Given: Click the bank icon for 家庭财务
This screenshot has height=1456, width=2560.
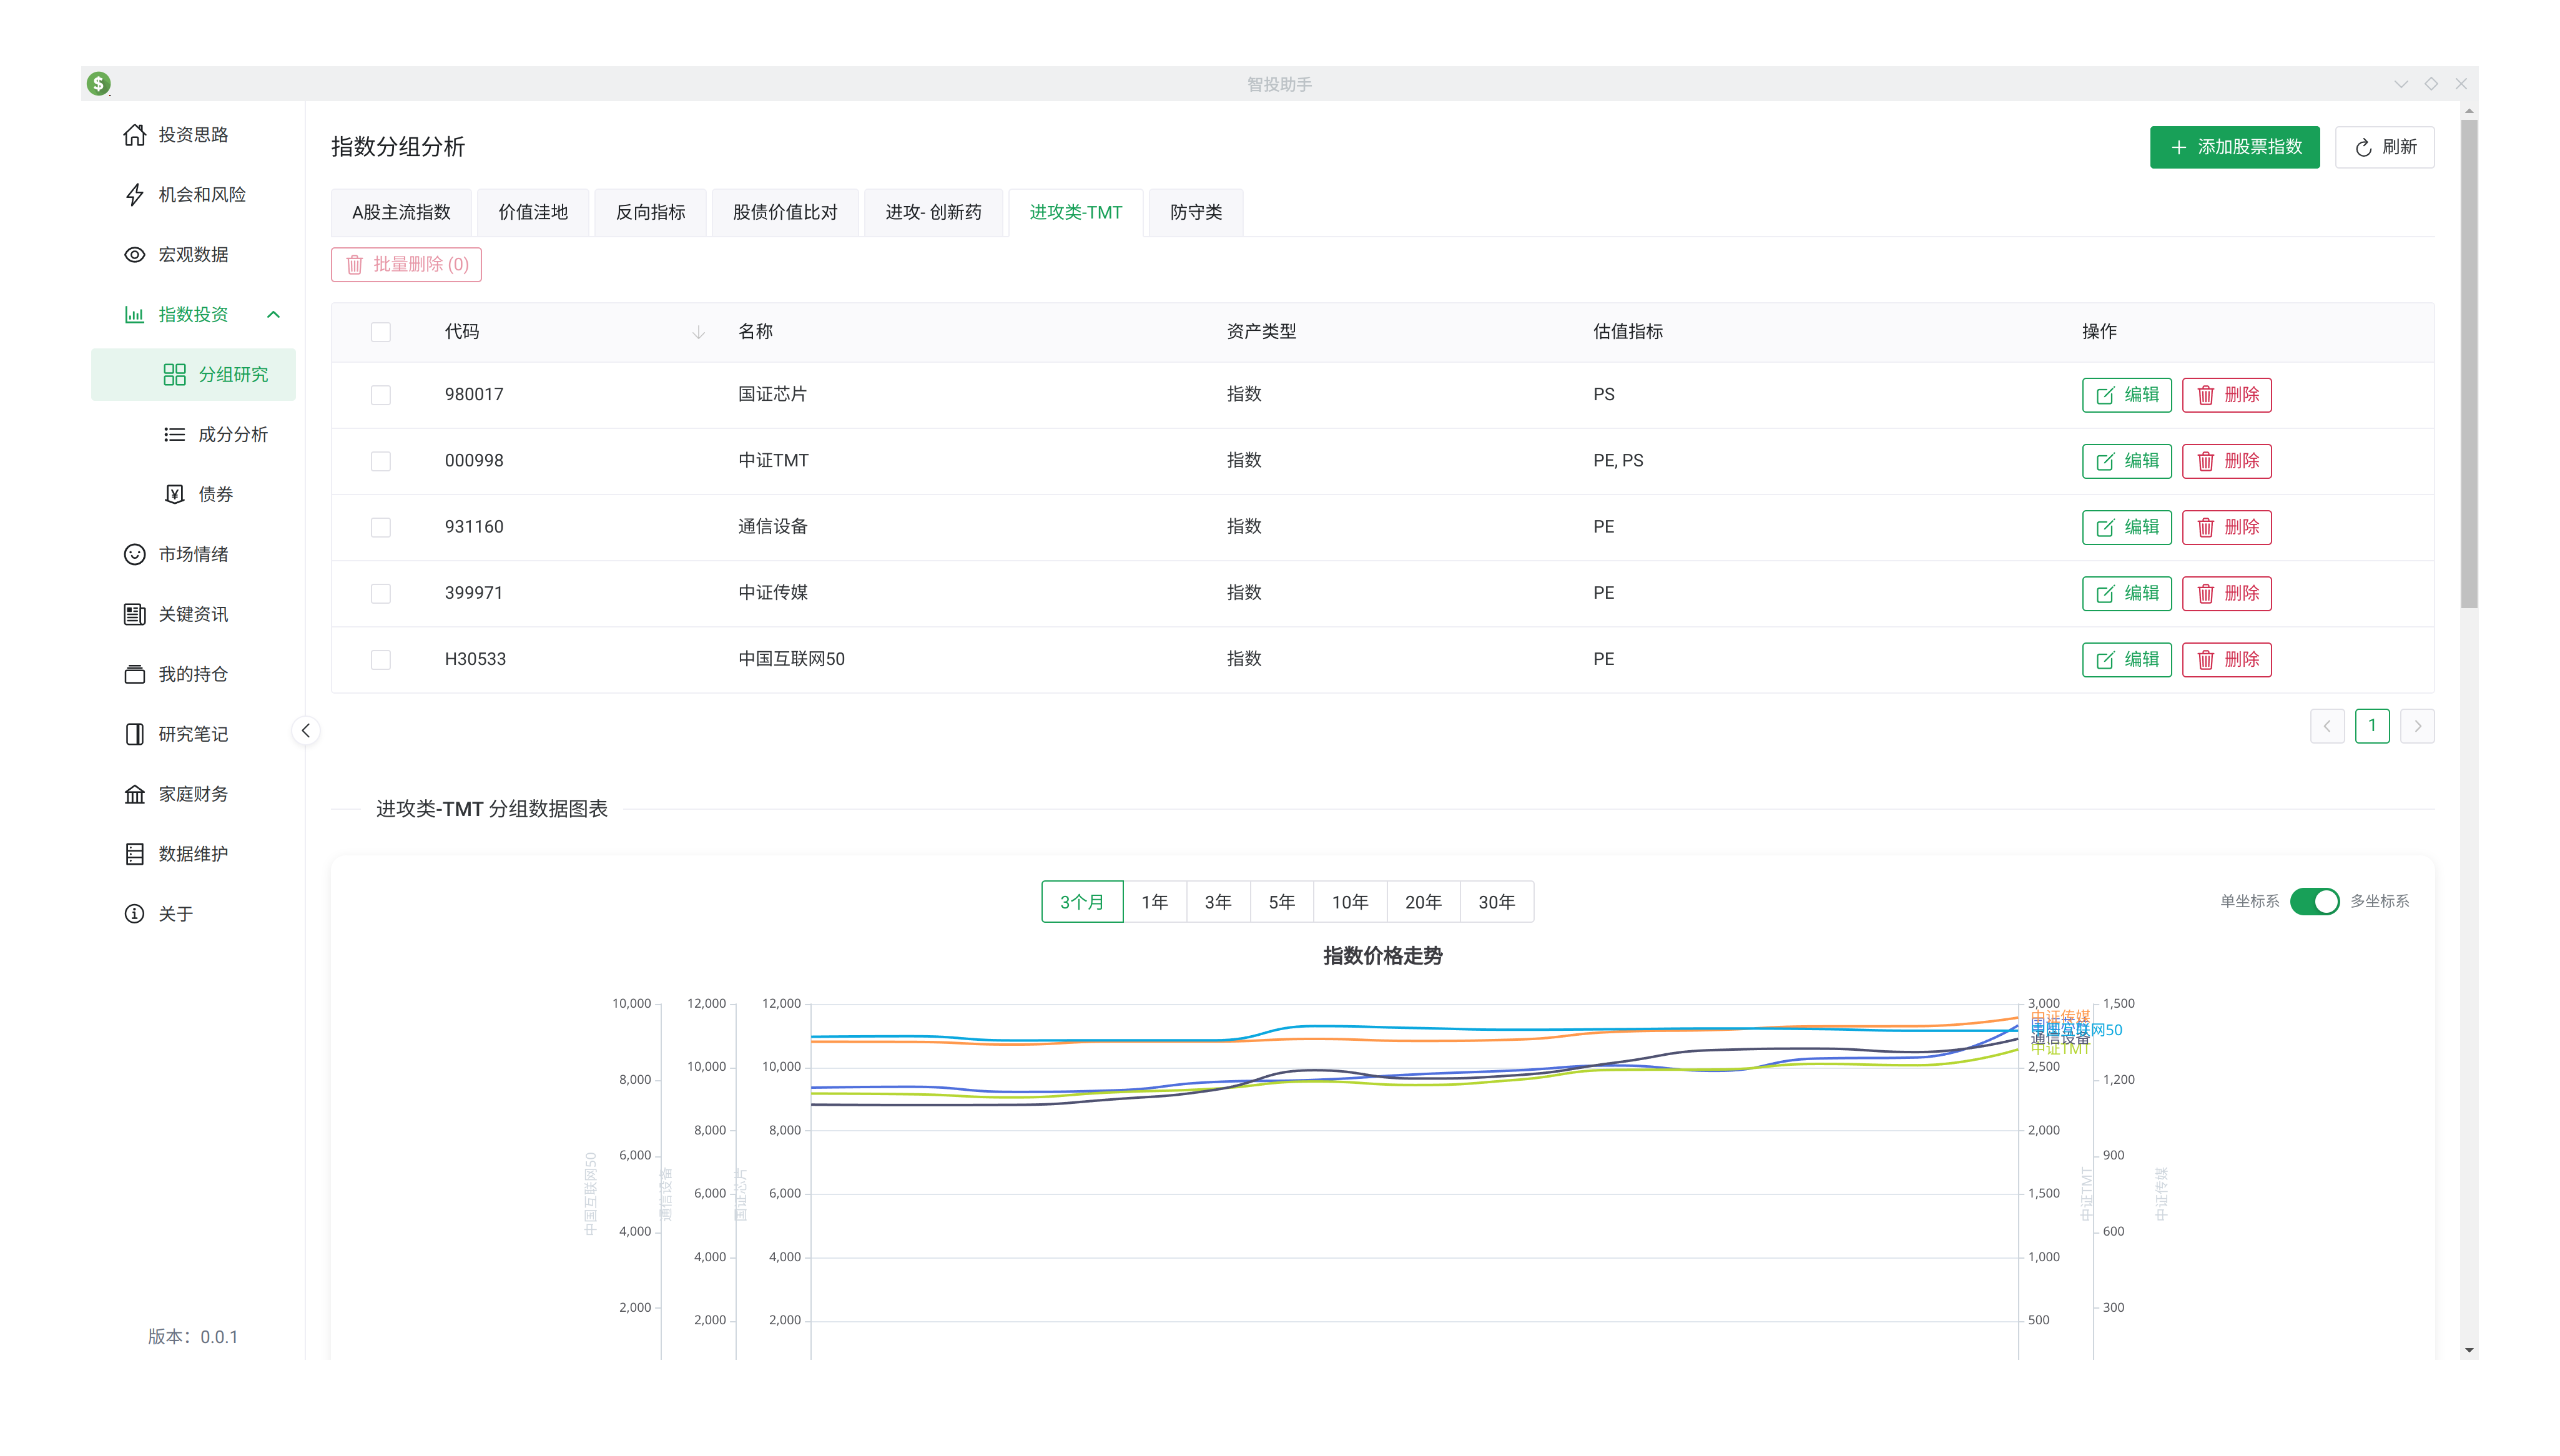Looking at the screenshot, I should pos(134,794).
